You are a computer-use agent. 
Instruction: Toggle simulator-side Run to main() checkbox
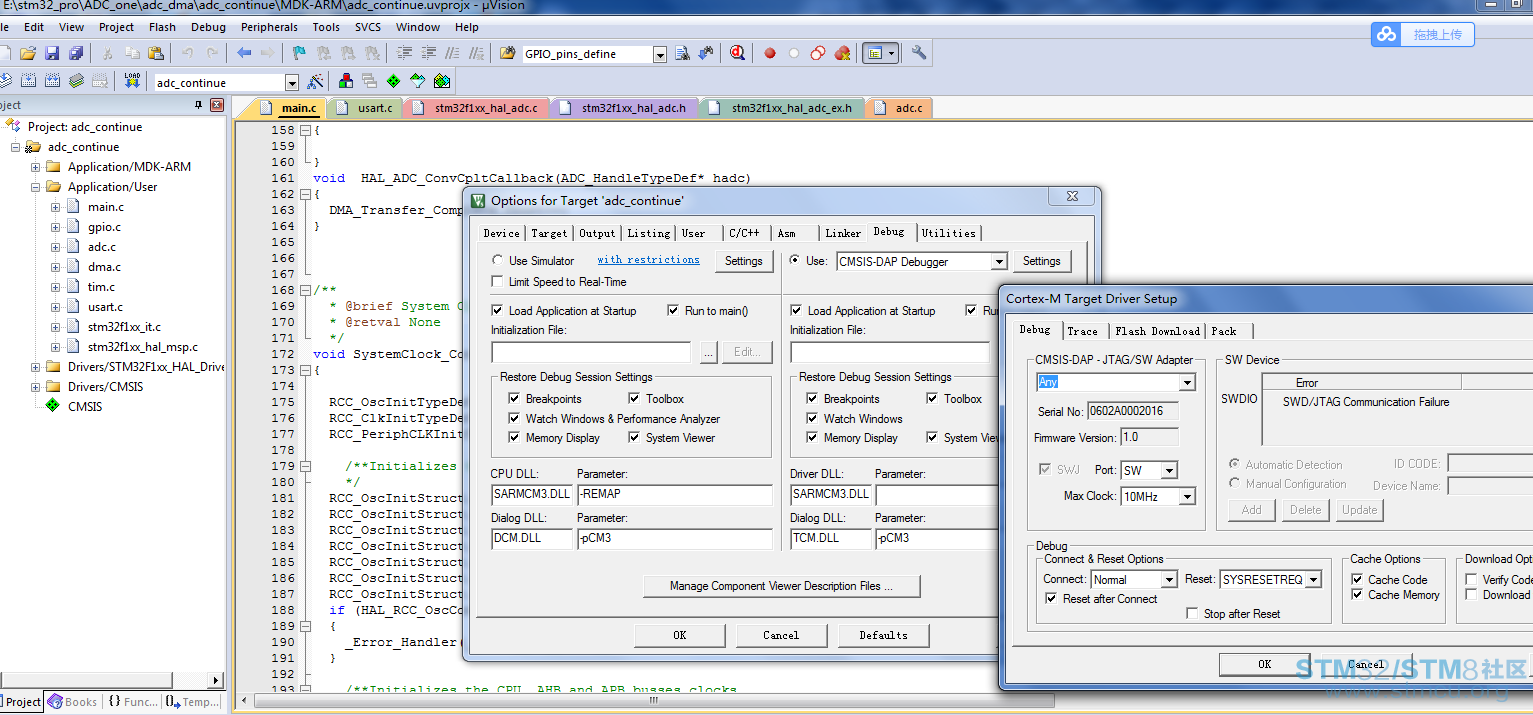[x=673, y=311]
